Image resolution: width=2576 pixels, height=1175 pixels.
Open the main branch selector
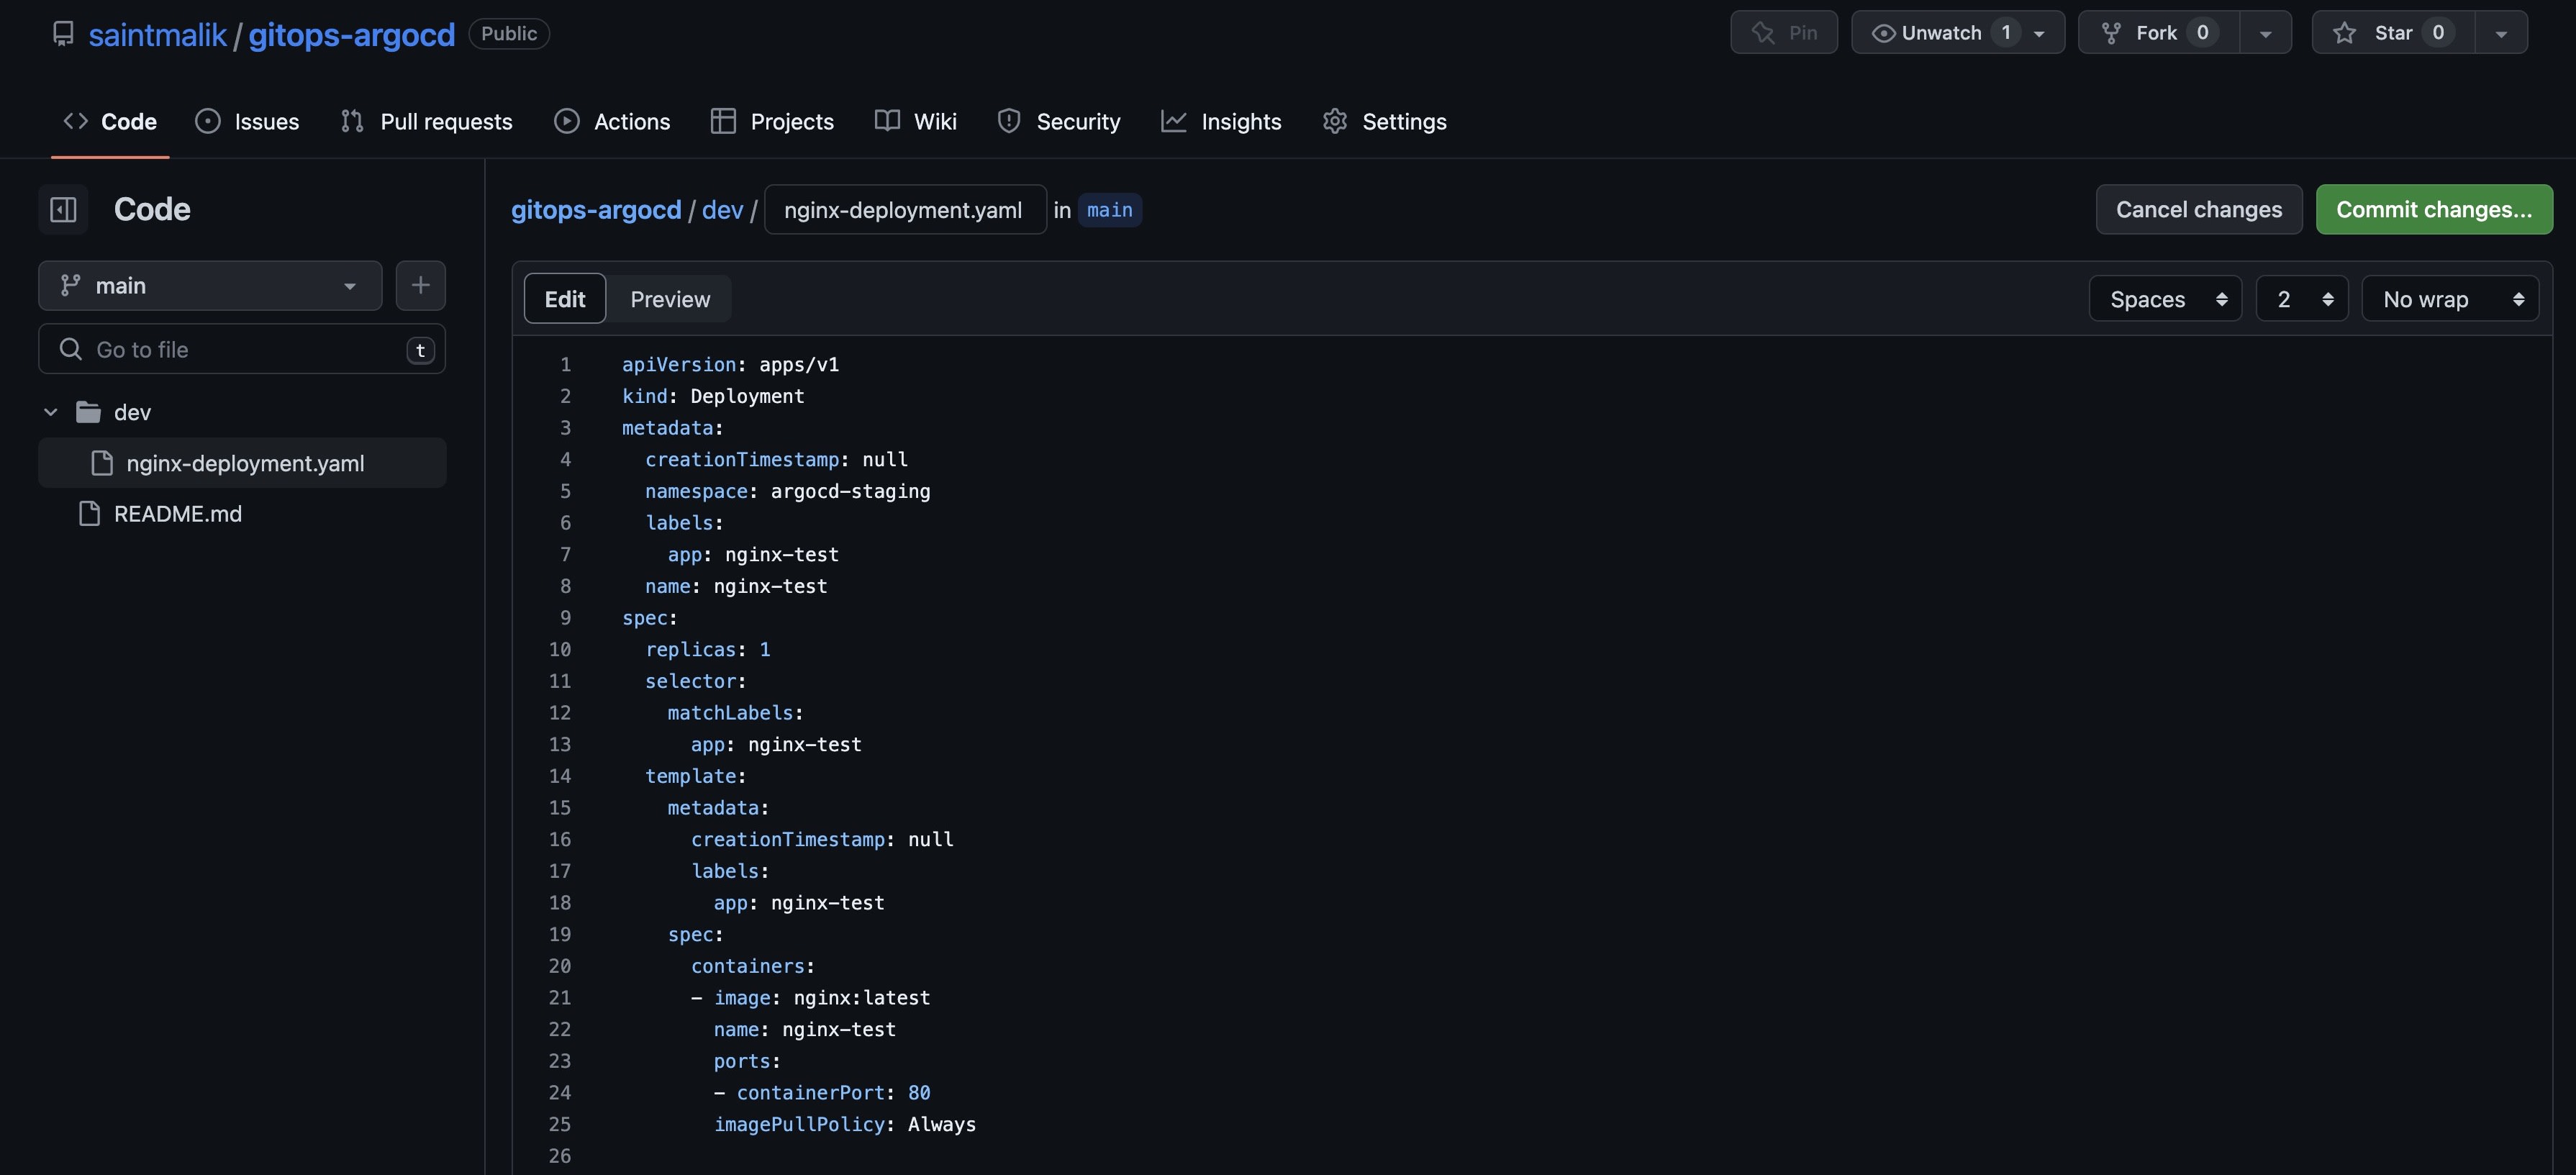pyautogui.click(x=210, y=286)
